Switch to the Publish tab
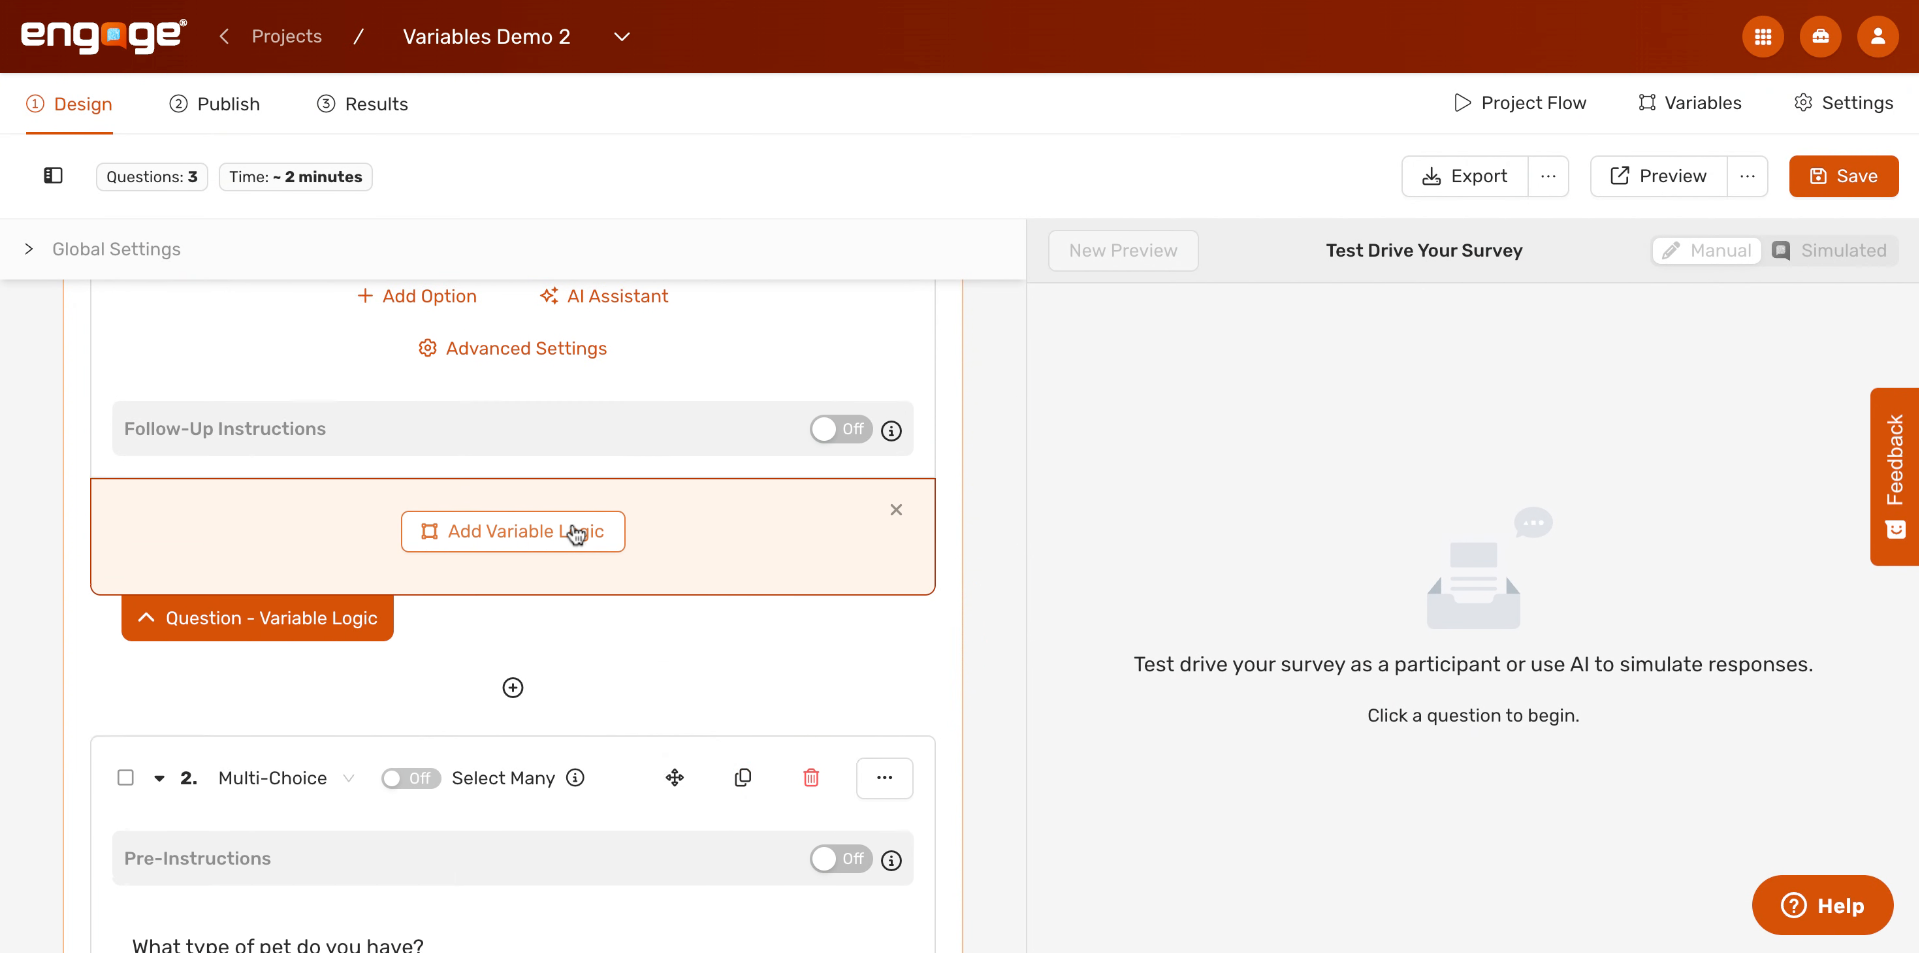Screen dimensions: 1919x953 [x=214, y=104]
